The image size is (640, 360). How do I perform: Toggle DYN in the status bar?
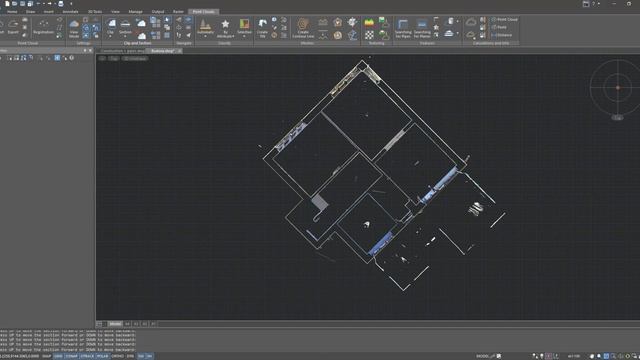(130, 356)
